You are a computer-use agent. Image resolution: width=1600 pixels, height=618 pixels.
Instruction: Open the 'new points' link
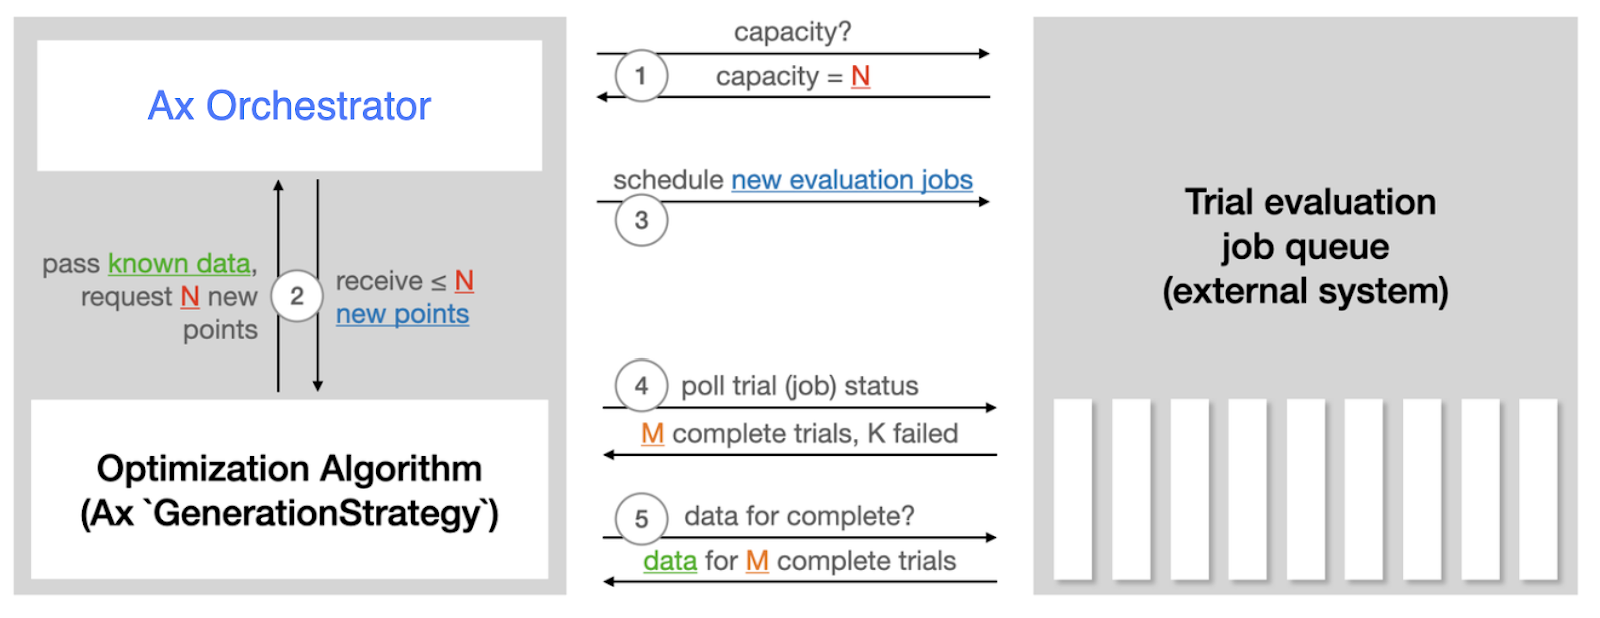tap(402, 314)
